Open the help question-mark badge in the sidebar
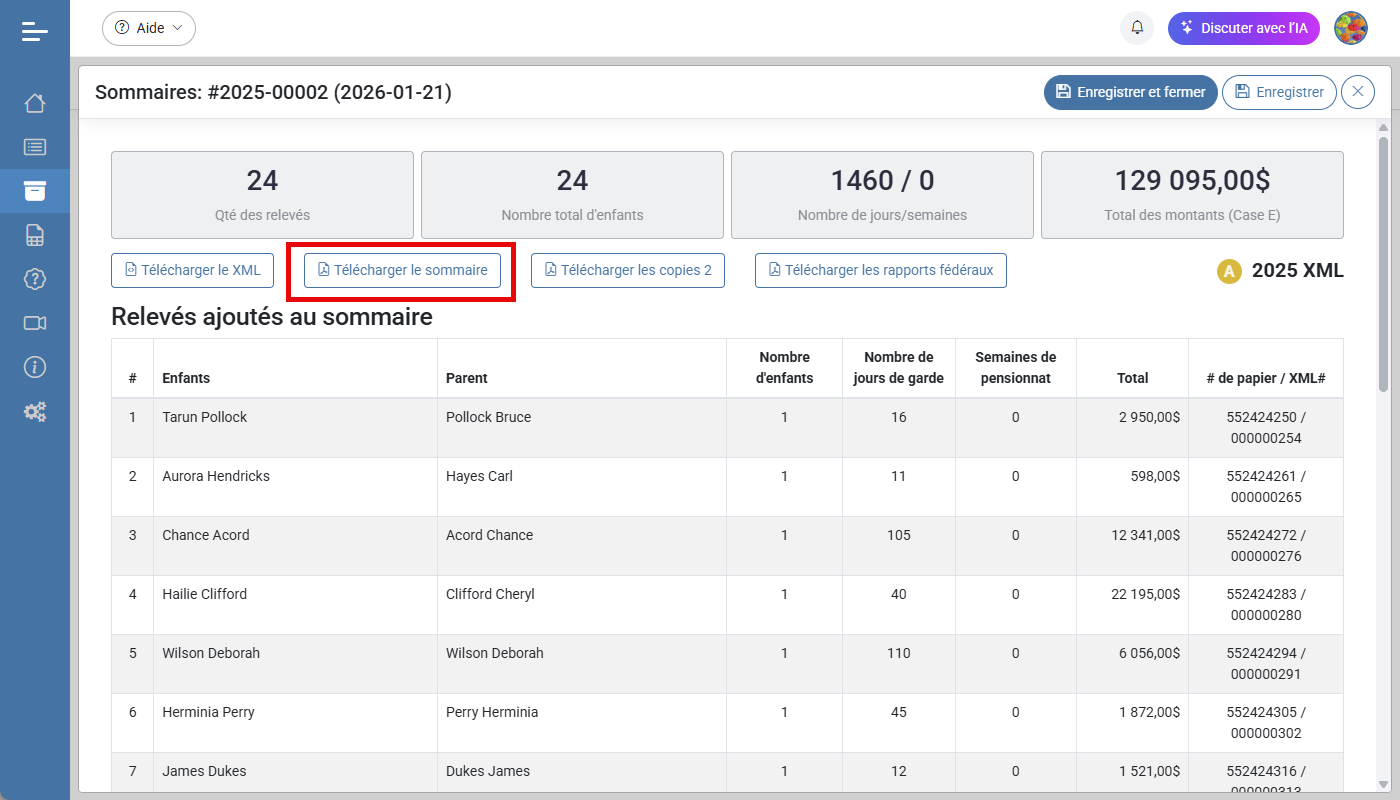 pyautogui.click(x=34, y=279)
